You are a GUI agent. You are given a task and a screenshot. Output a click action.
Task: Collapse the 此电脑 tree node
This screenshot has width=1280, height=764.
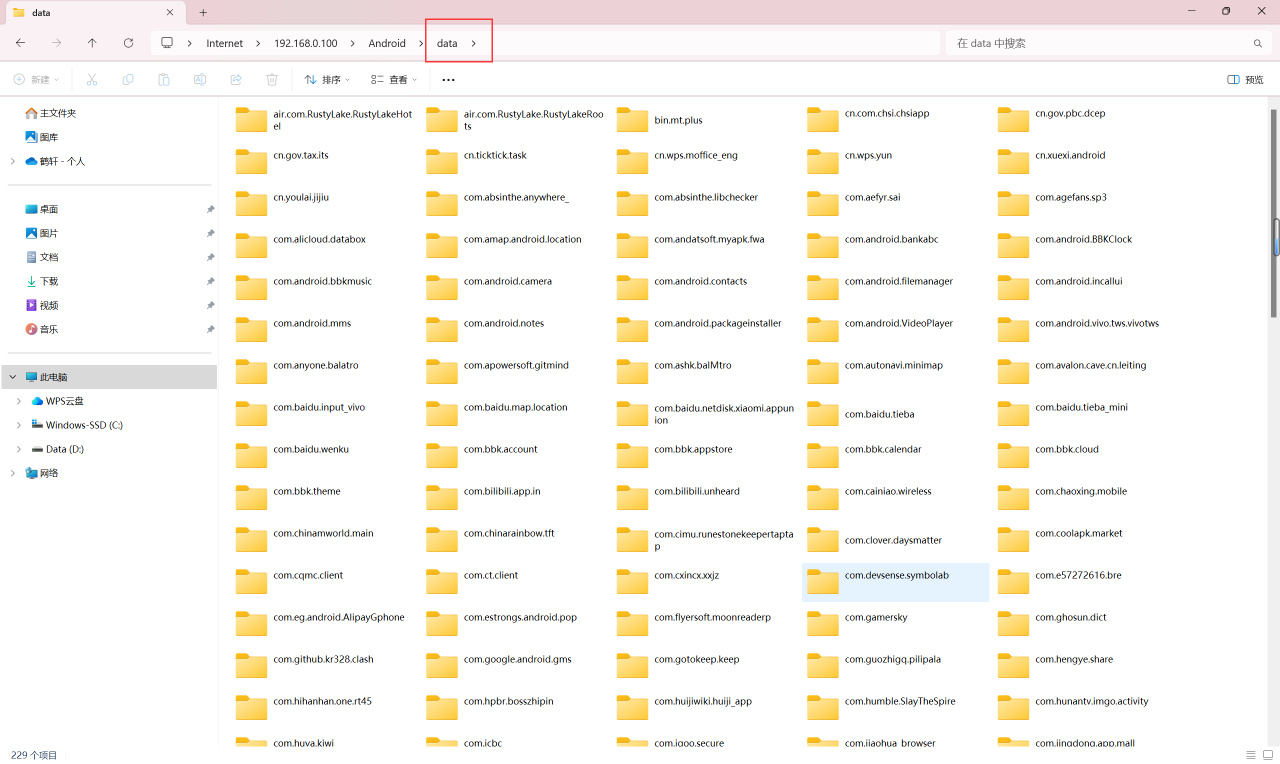(x=12, y=377)
